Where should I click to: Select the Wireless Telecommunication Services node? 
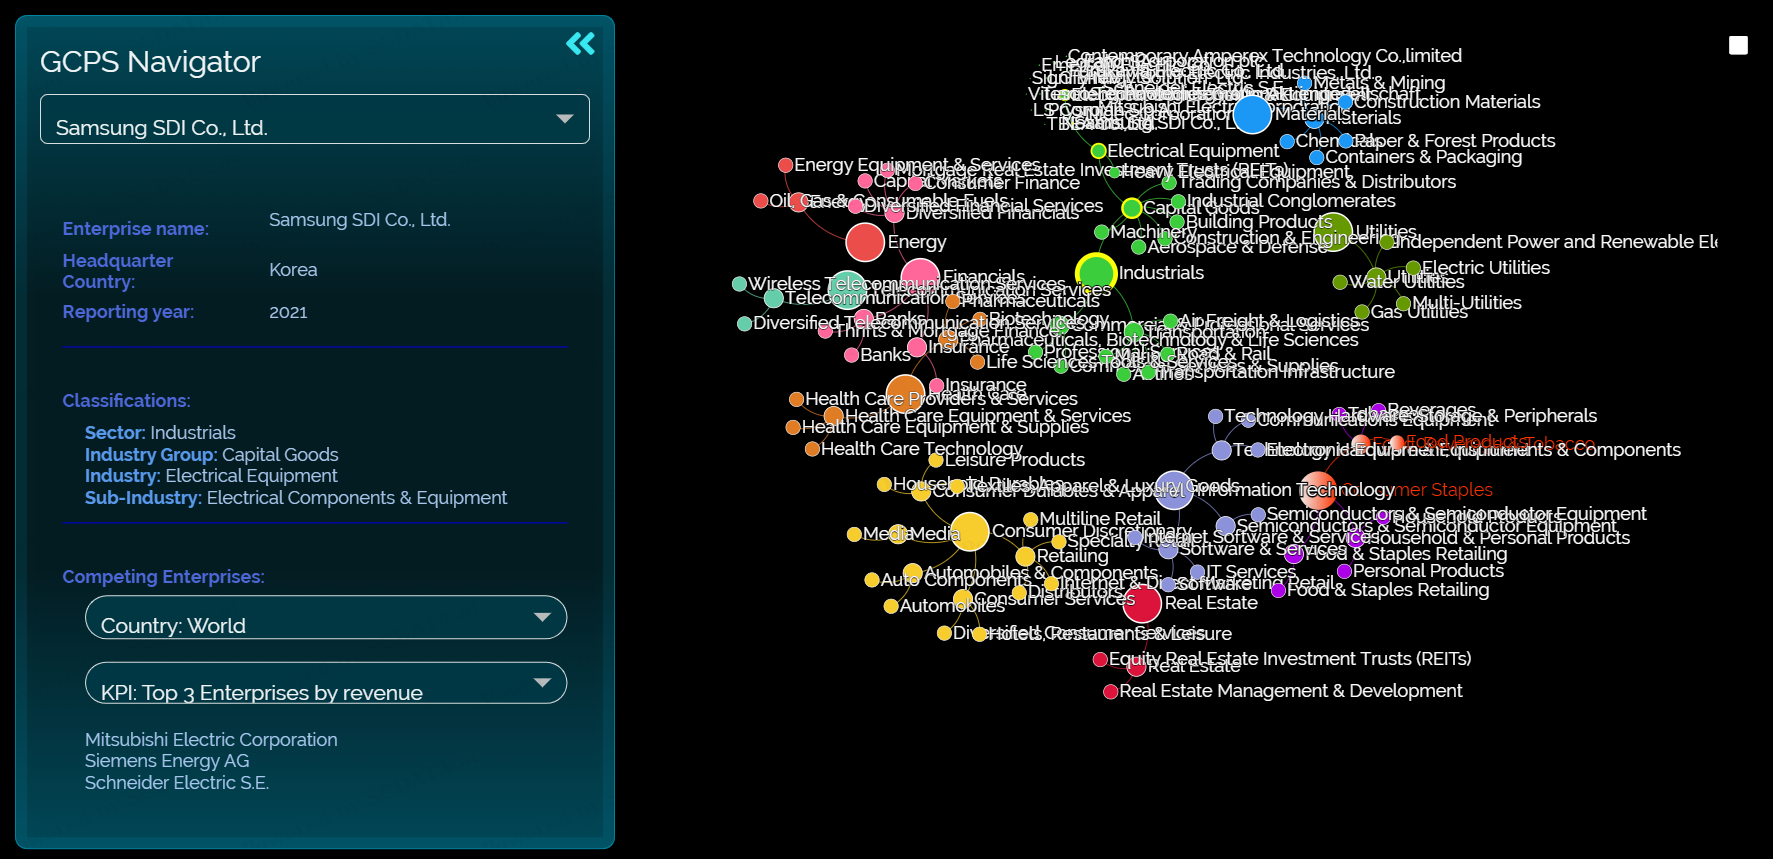pos(740,284)
